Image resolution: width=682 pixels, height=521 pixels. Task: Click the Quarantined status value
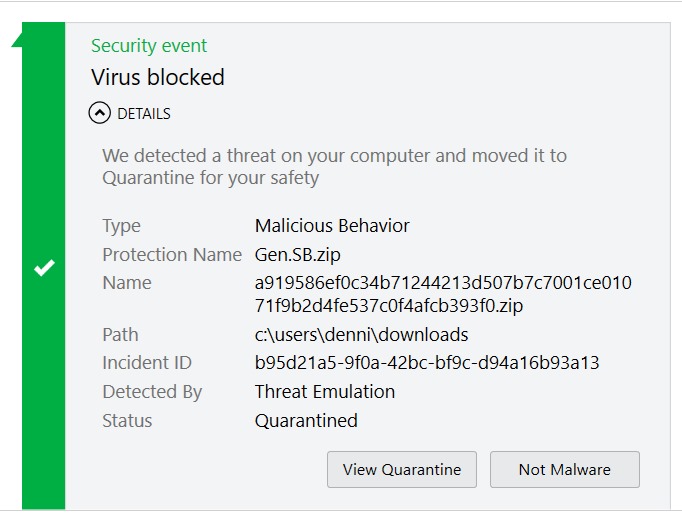click(x=306, y=420)
